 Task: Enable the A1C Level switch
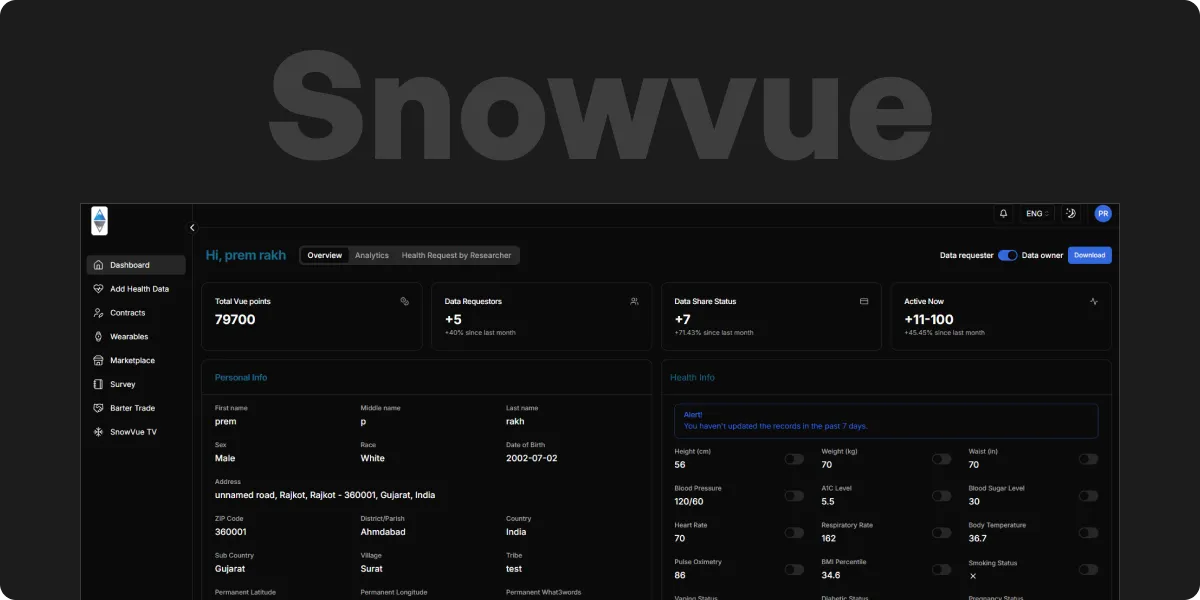click(x=941, y=496)
